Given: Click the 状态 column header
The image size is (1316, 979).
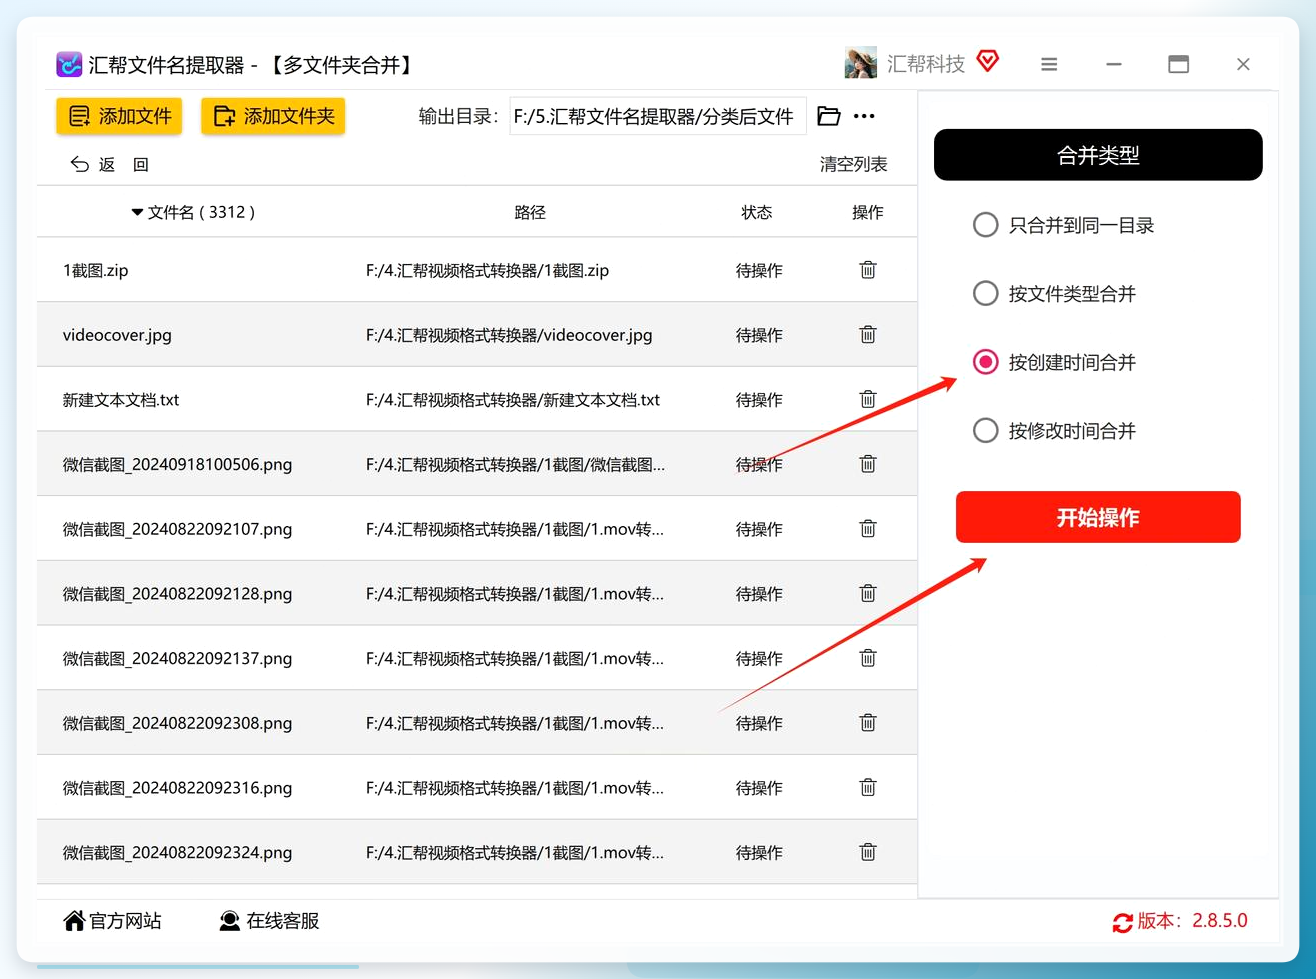Looking at the screenshot, I should (757, 213).
